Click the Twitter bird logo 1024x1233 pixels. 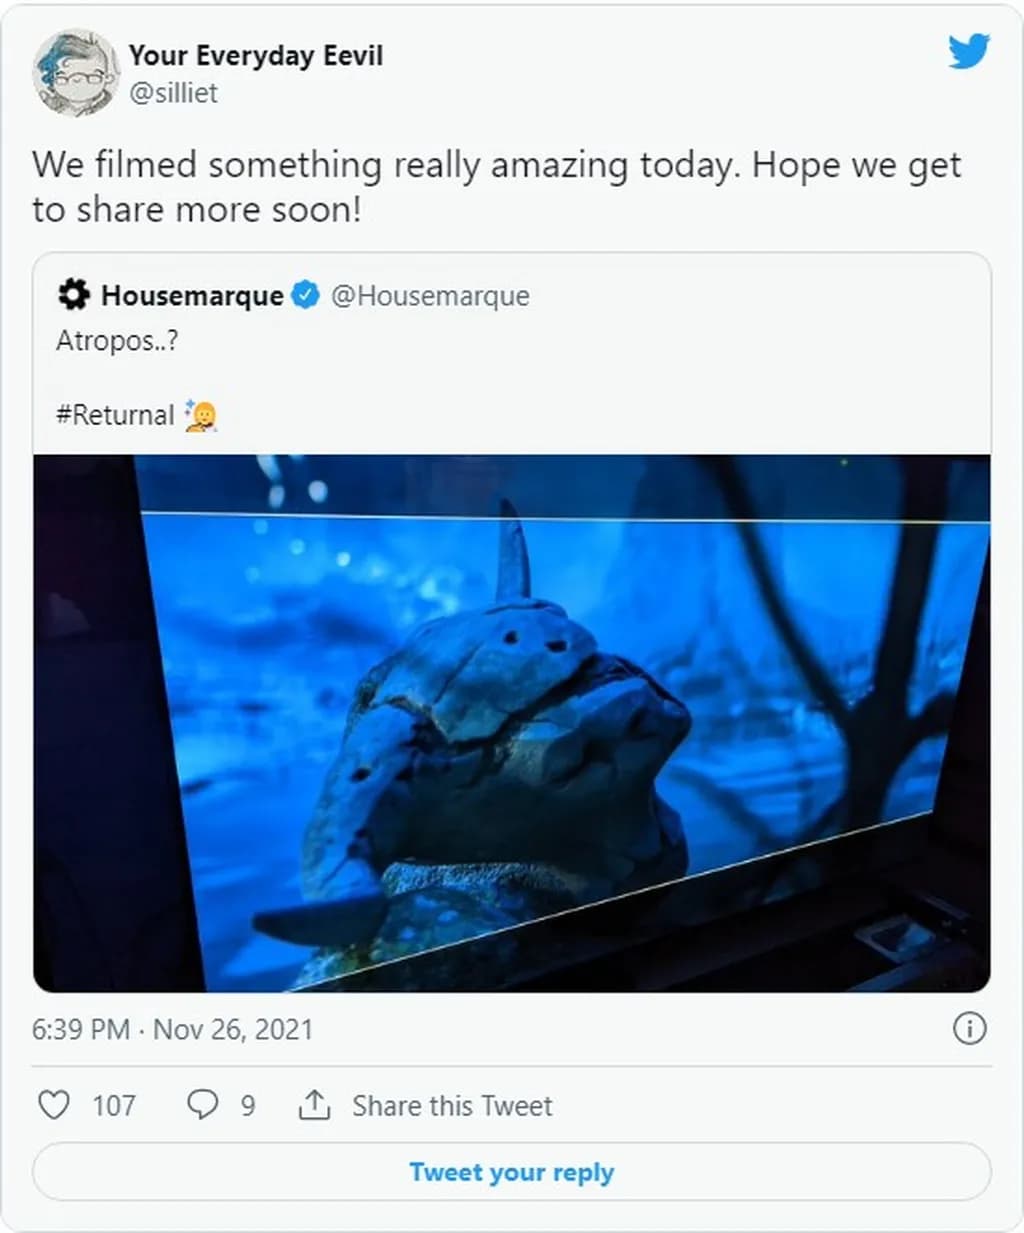968,51
